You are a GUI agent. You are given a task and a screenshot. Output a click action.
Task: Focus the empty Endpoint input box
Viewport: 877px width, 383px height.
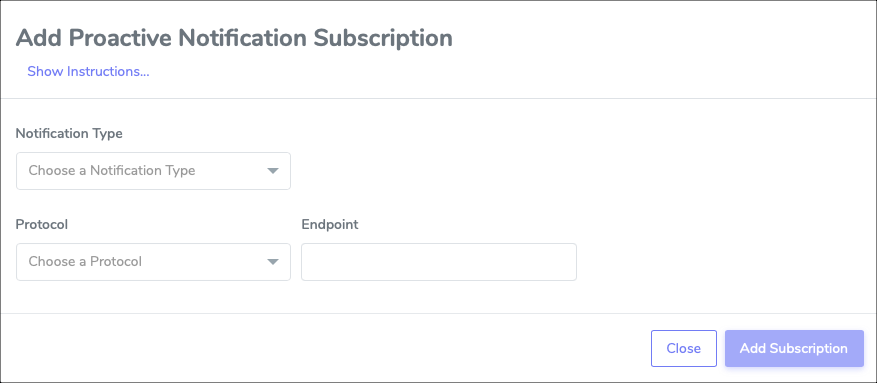[438, 262]
